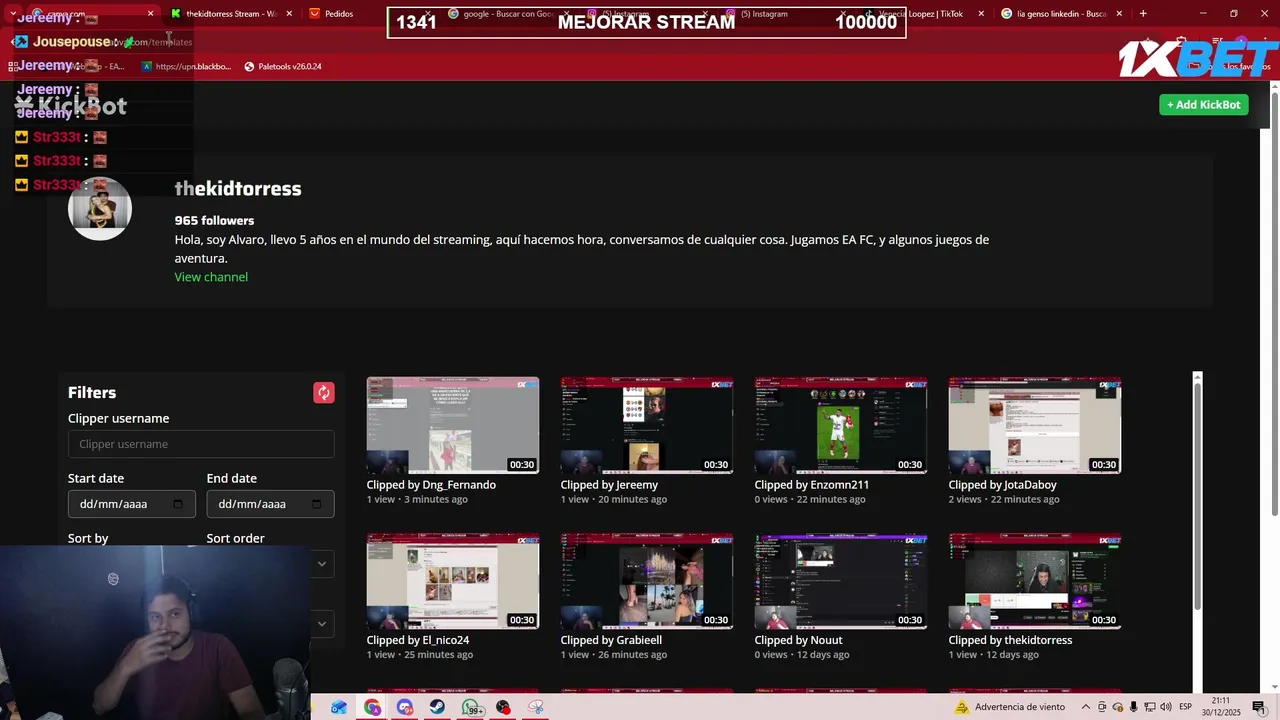Open the Advertencia de viento weather widget
Viewport: 1280px width, 720px height.
pyautogui.click(x=1010, y=707)
